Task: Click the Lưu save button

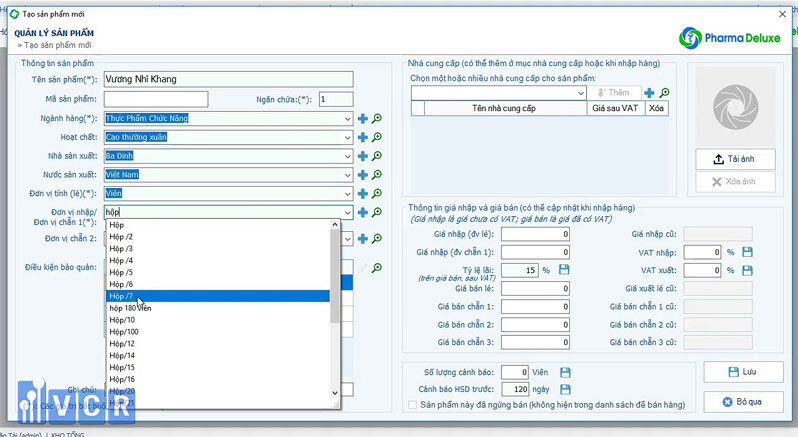Action: coord(743,372)
